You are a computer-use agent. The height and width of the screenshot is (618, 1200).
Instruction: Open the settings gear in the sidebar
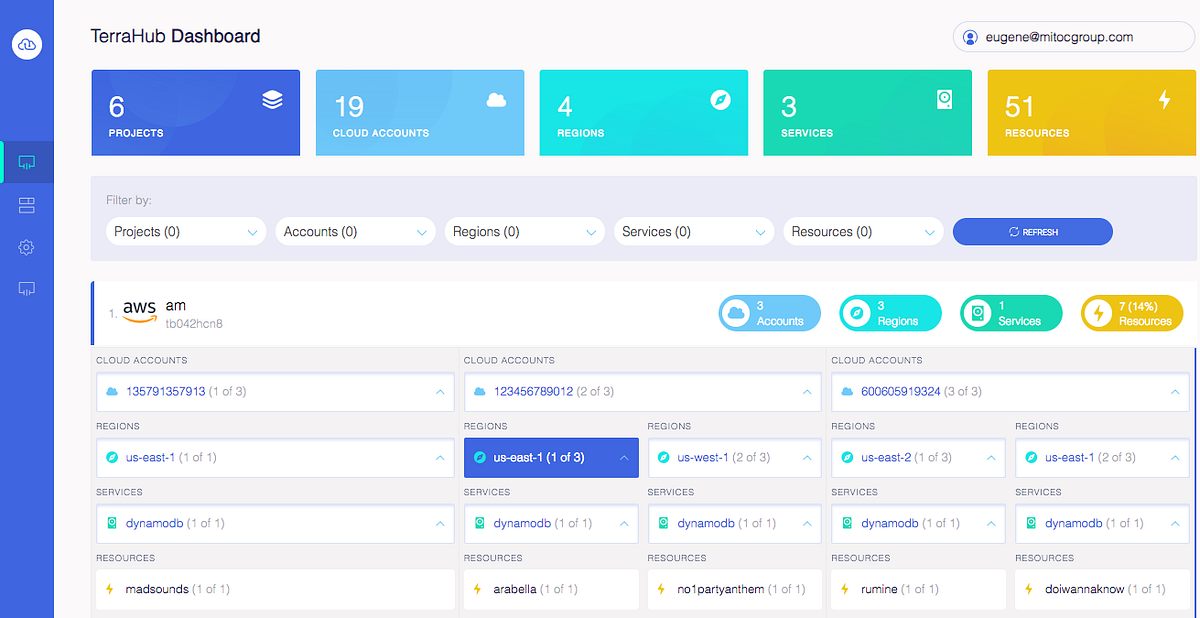(x=26, y=247)
